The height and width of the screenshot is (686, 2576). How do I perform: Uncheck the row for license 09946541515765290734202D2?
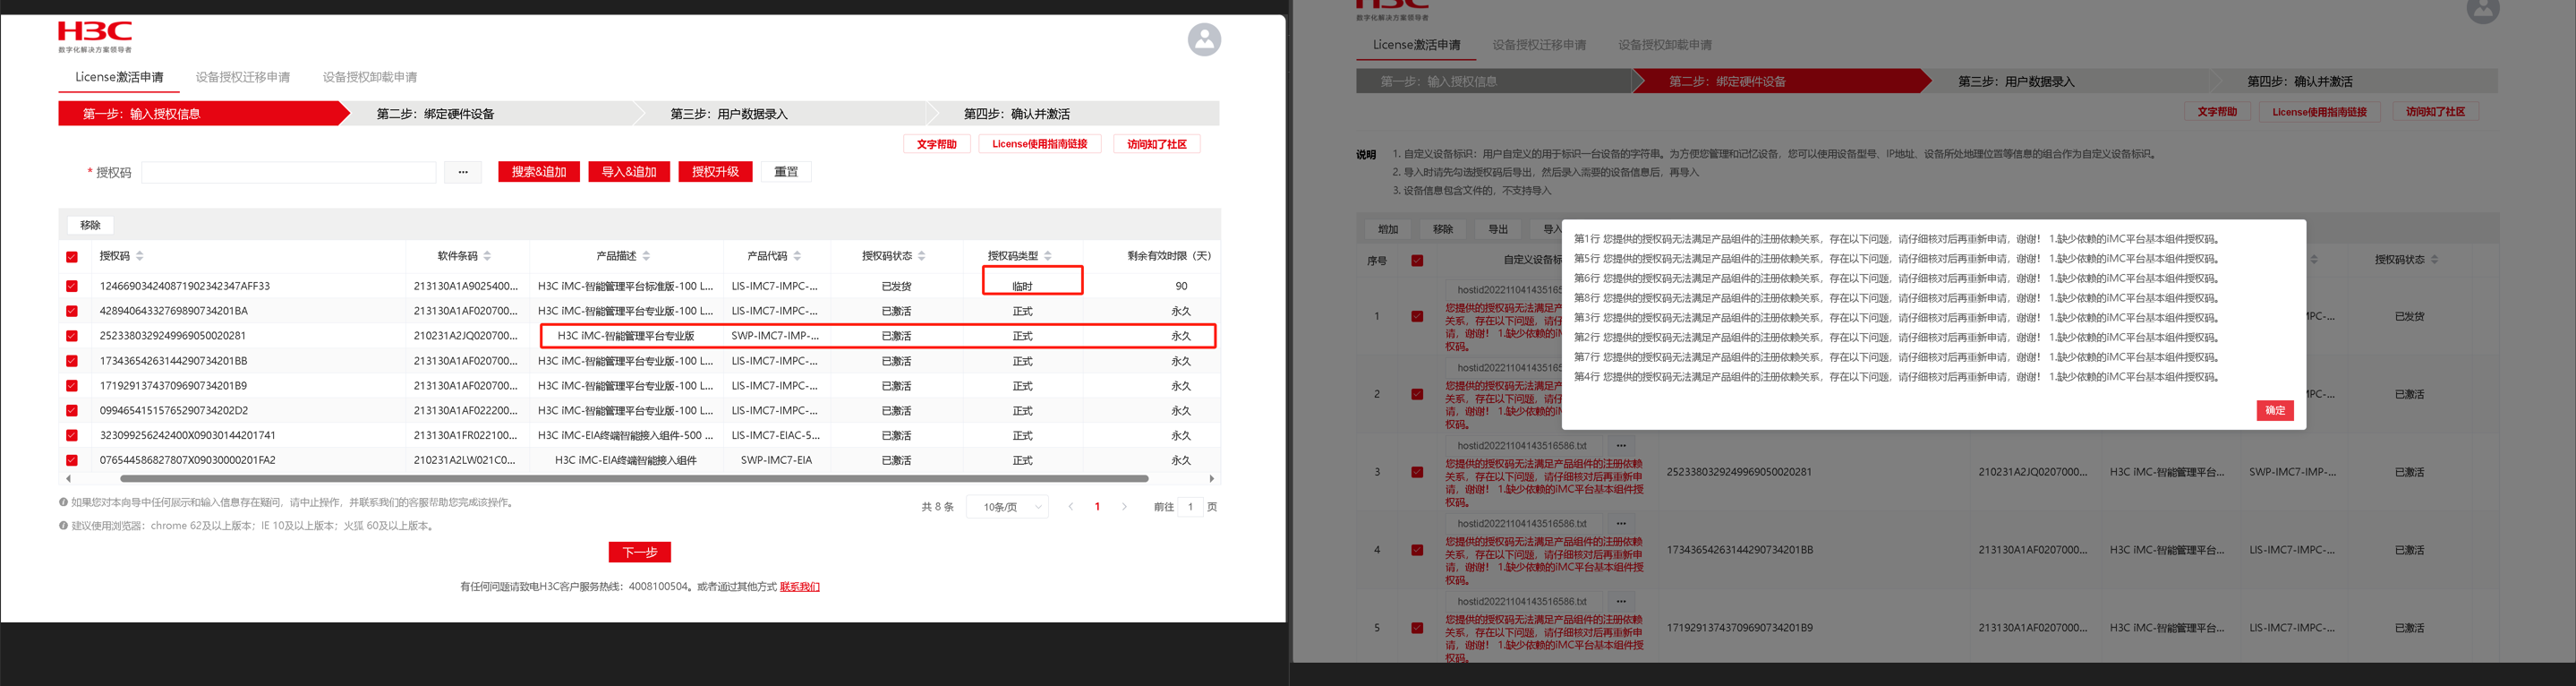pos(72,411)
